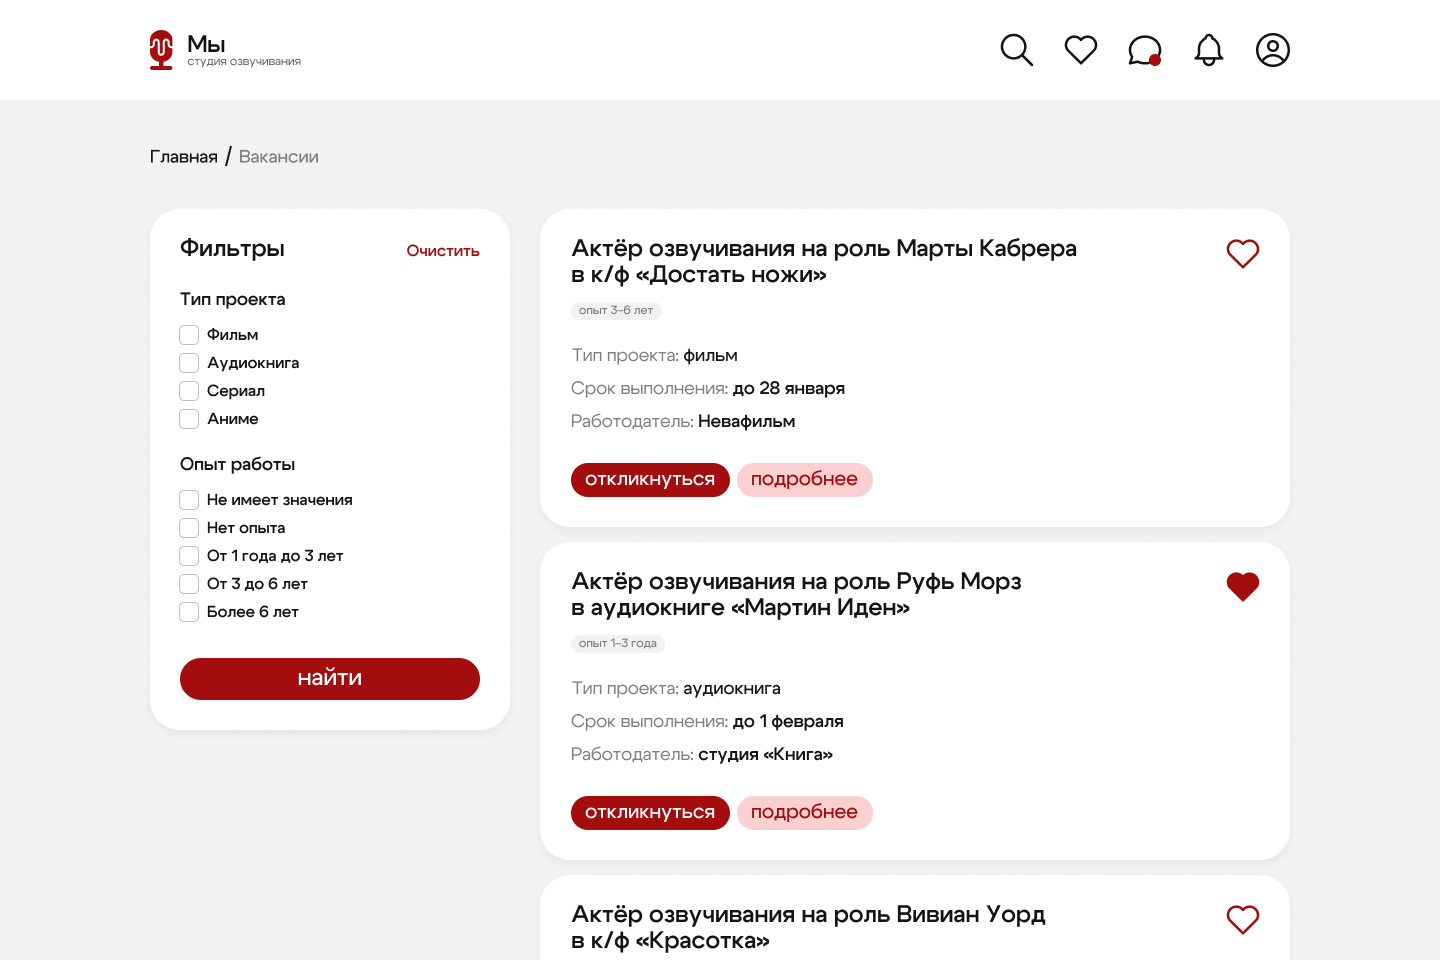This screenshot has height=960, width=1440.
Task: Click the microphone studio logo
Action: pyautogui.click(x=161, y=50)
